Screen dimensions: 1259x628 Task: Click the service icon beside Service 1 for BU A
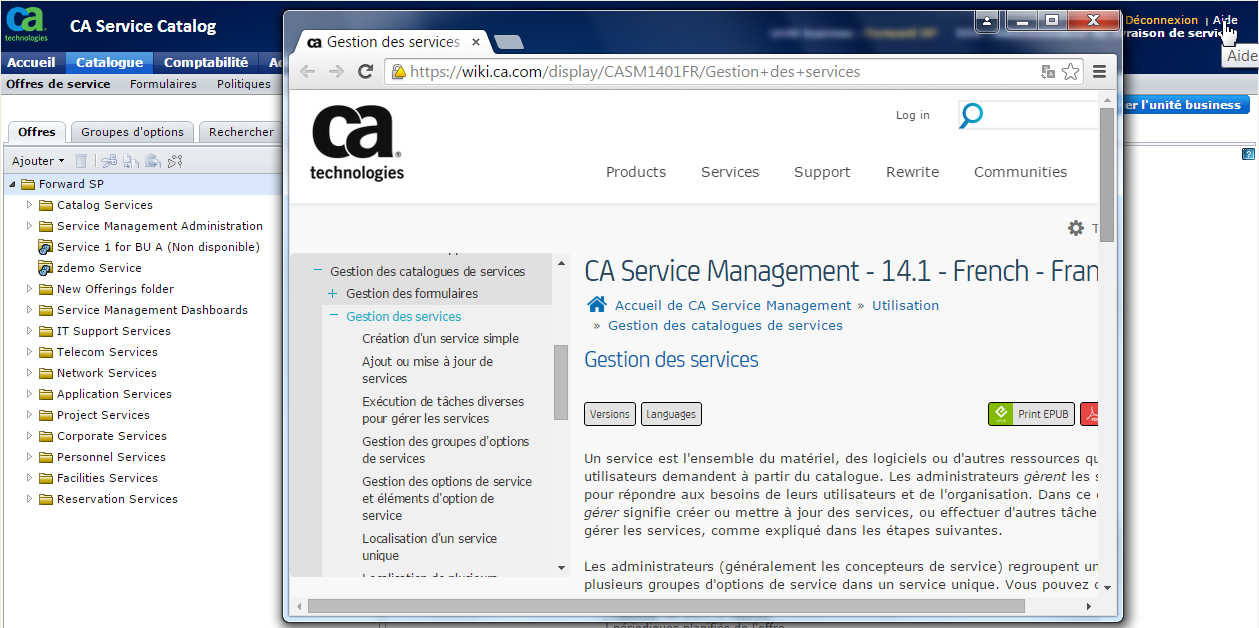[x=45, y=247]
